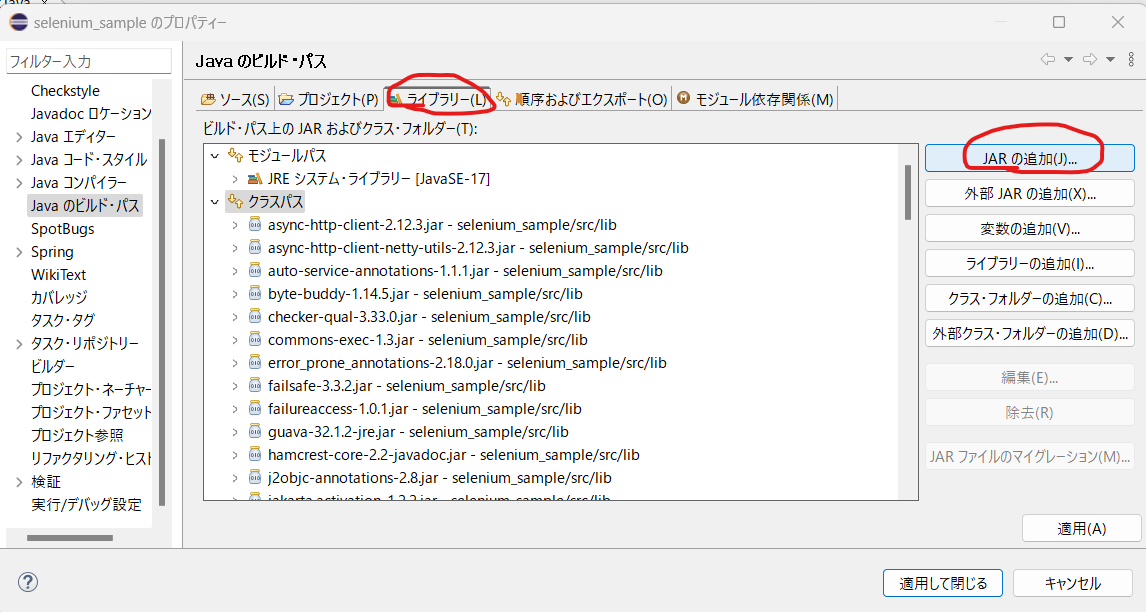Screen dimensions: 1146x612
Task: Click the jar icon for j2objc-annotations-2.8.jar
Action: point(254,477)
